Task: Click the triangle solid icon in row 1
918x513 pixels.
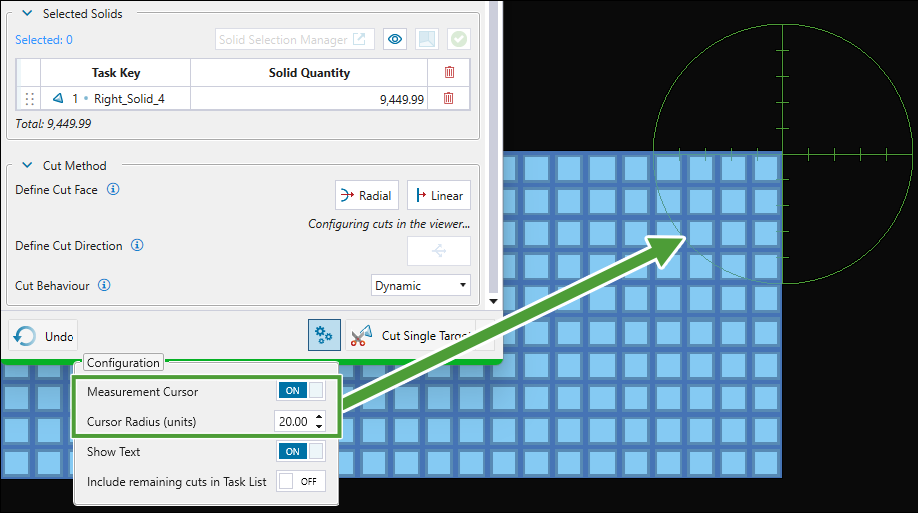Action: click(58, 98)
